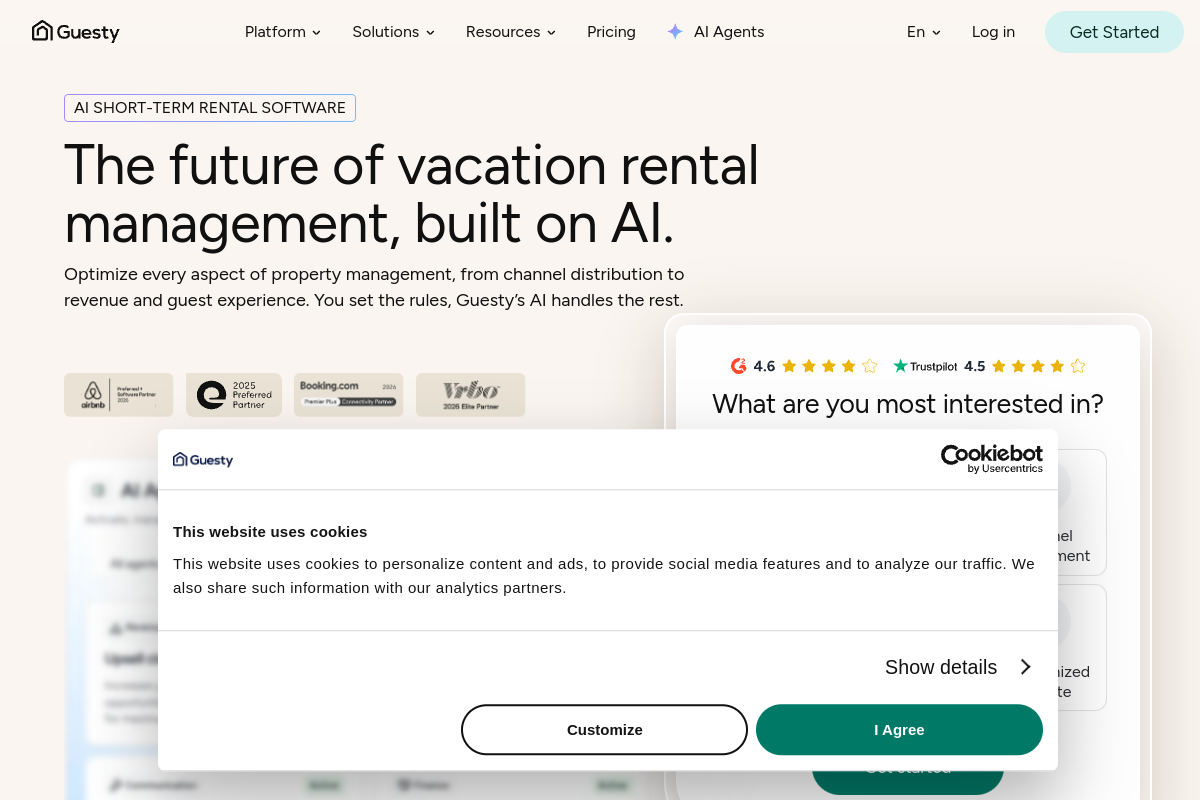Image resolution: width=1200 pixels, height=800 pixels.
Task: Click the Vrbo 2026 Elite Partner badge
Action: tap(470, 395)
